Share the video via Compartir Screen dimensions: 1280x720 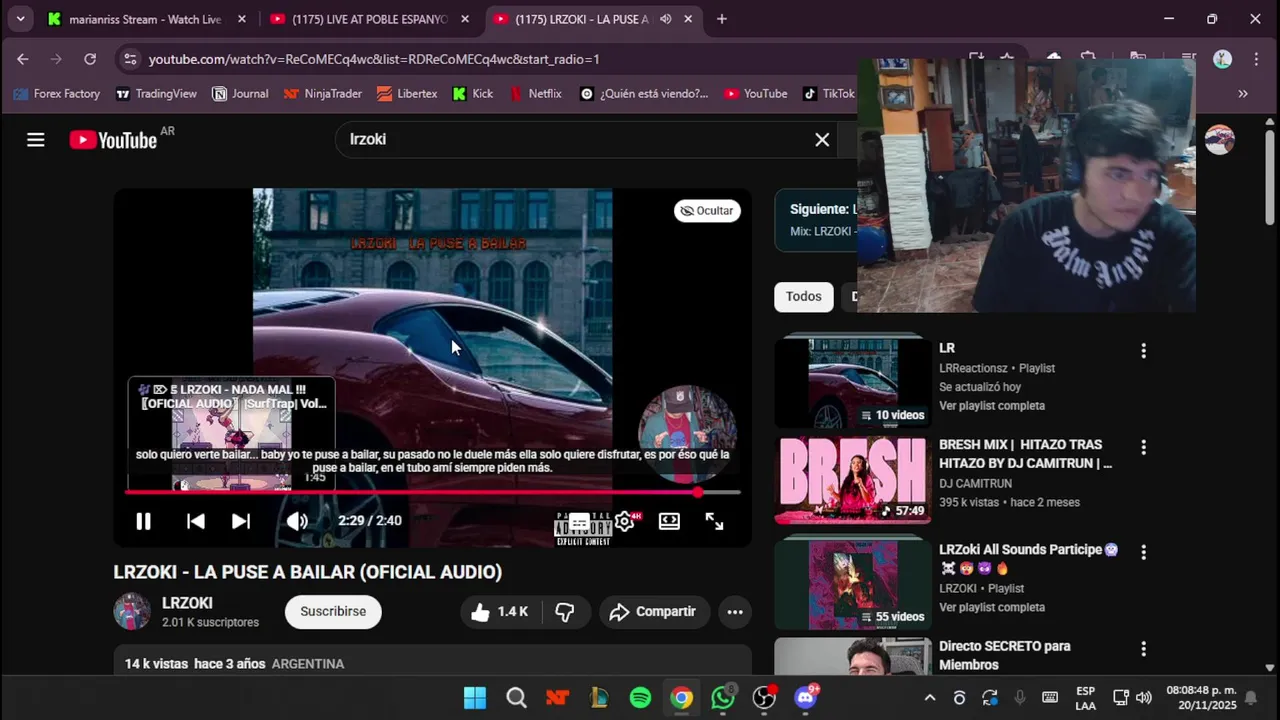(654, 612)
